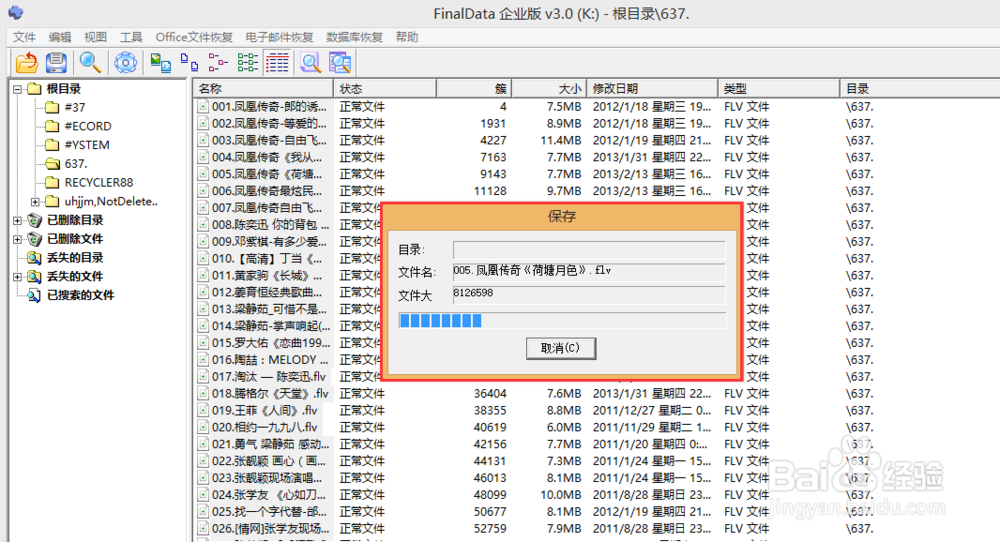
Task: Click icon of 已搜索的文件
Action: click(x=34, y=295)
